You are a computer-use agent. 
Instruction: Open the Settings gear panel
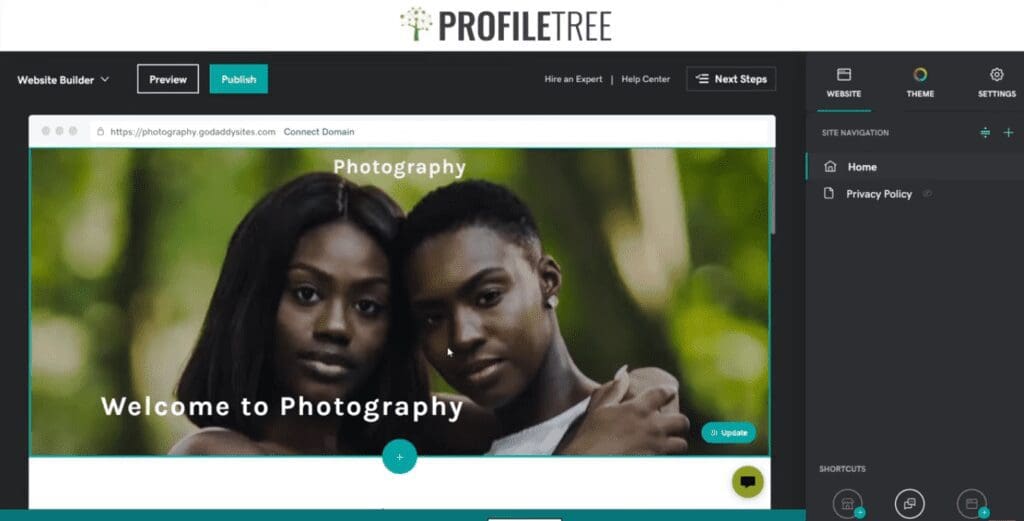click(997, 82)
